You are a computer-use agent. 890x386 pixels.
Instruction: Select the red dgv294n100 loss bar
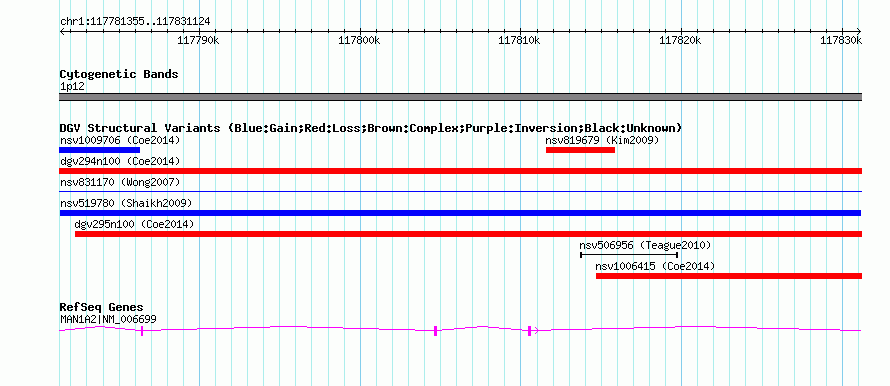coord(460,171)
